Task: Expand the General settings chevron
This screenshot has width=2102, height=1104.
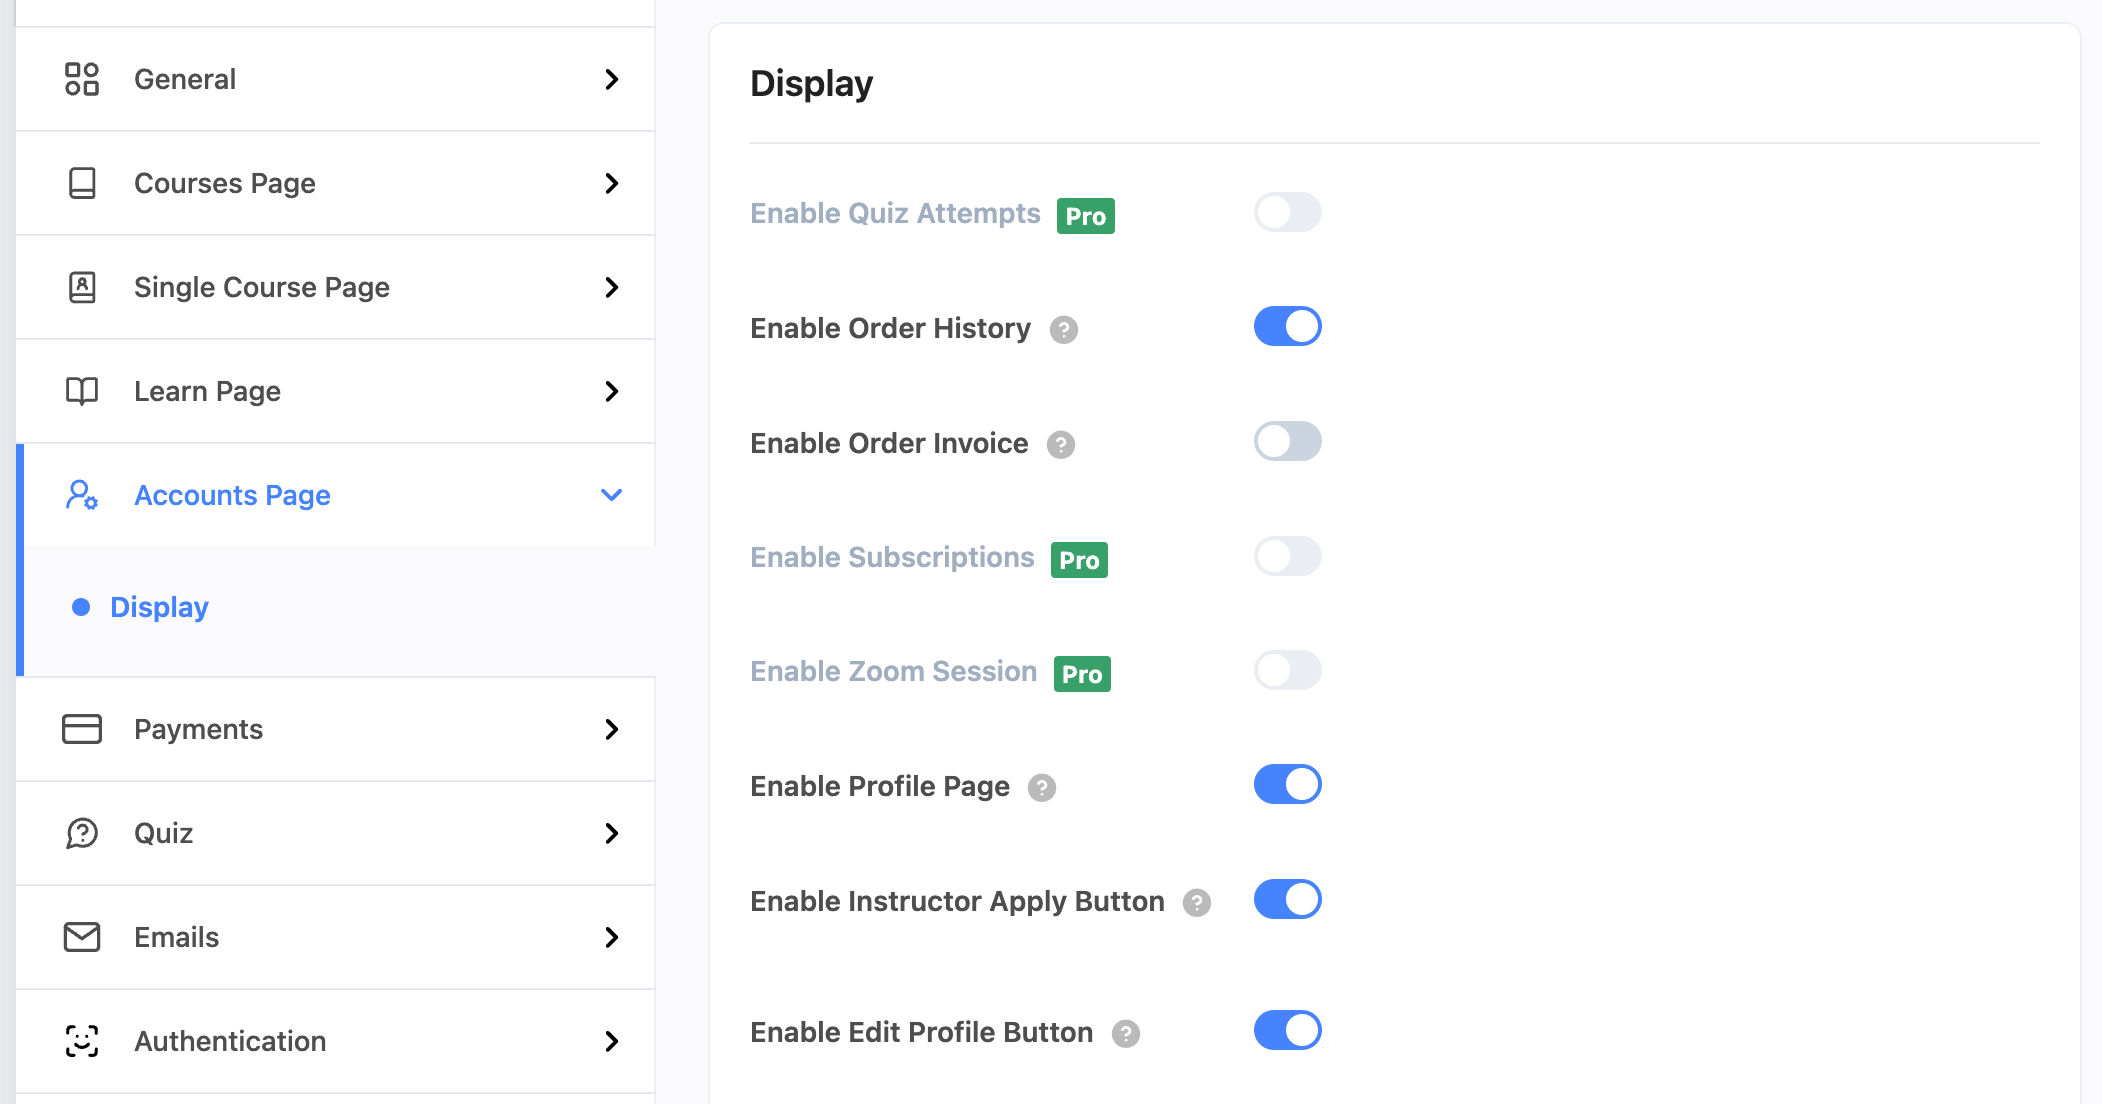Action: (612, 79)
